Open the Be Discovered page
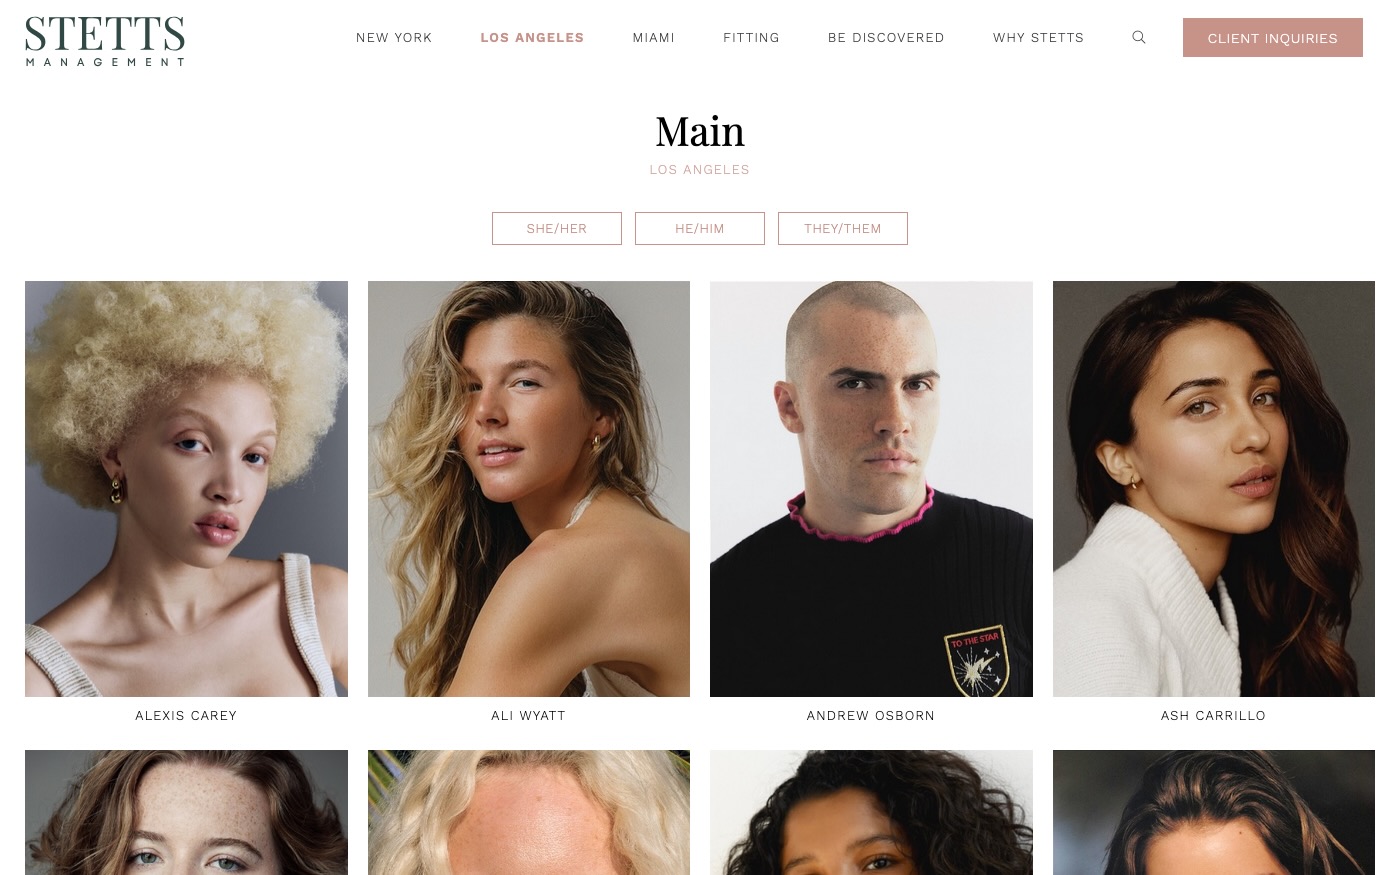The image size is (1400, 875). tap(886, 37)
